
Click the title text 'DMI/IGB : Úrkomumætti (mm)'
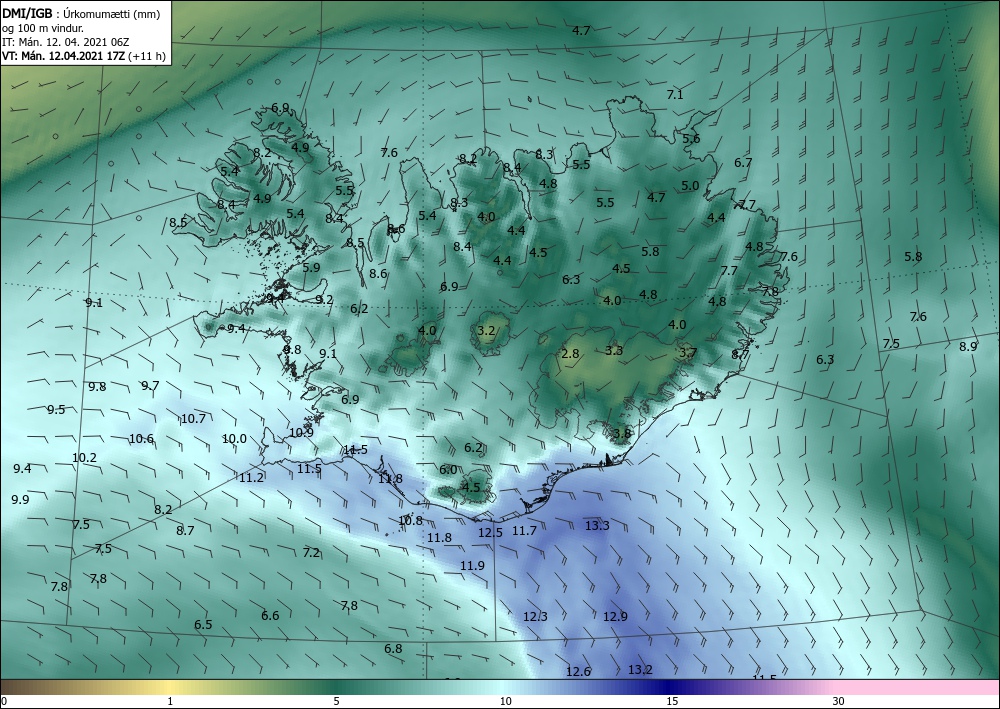(x=81, y=13)
